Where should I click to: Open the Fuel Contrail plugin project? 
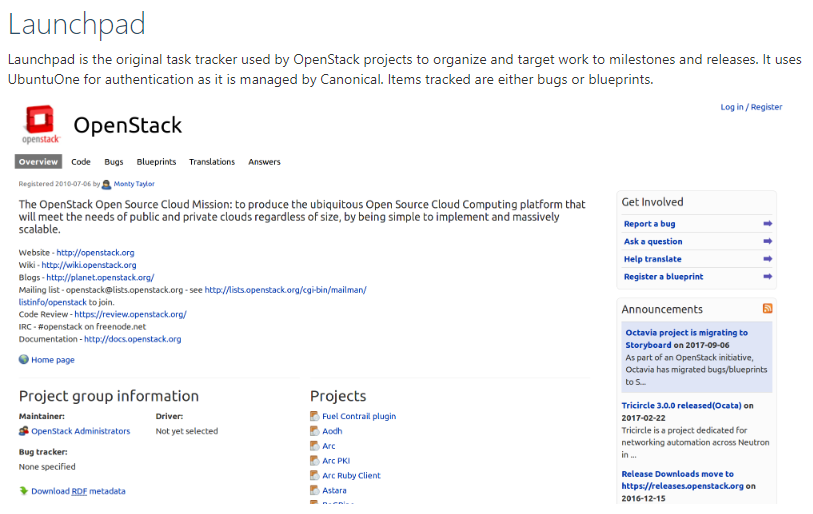coord(359,416)
